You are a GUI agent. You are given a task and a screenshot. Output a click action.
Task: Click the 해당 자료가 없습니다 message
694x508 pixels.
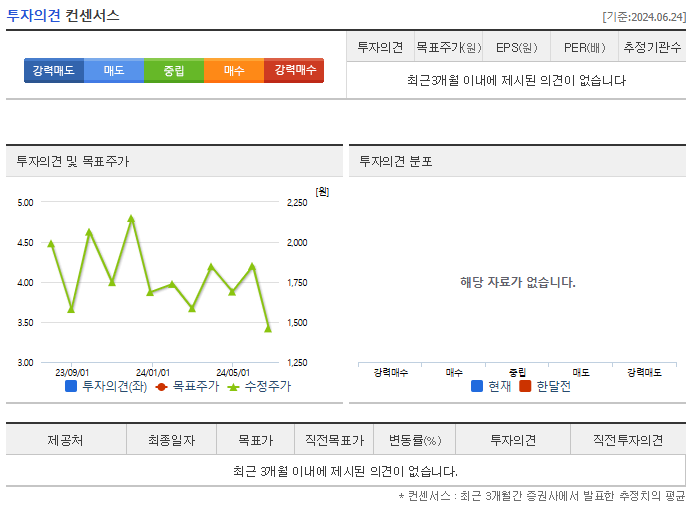point(518,282)
